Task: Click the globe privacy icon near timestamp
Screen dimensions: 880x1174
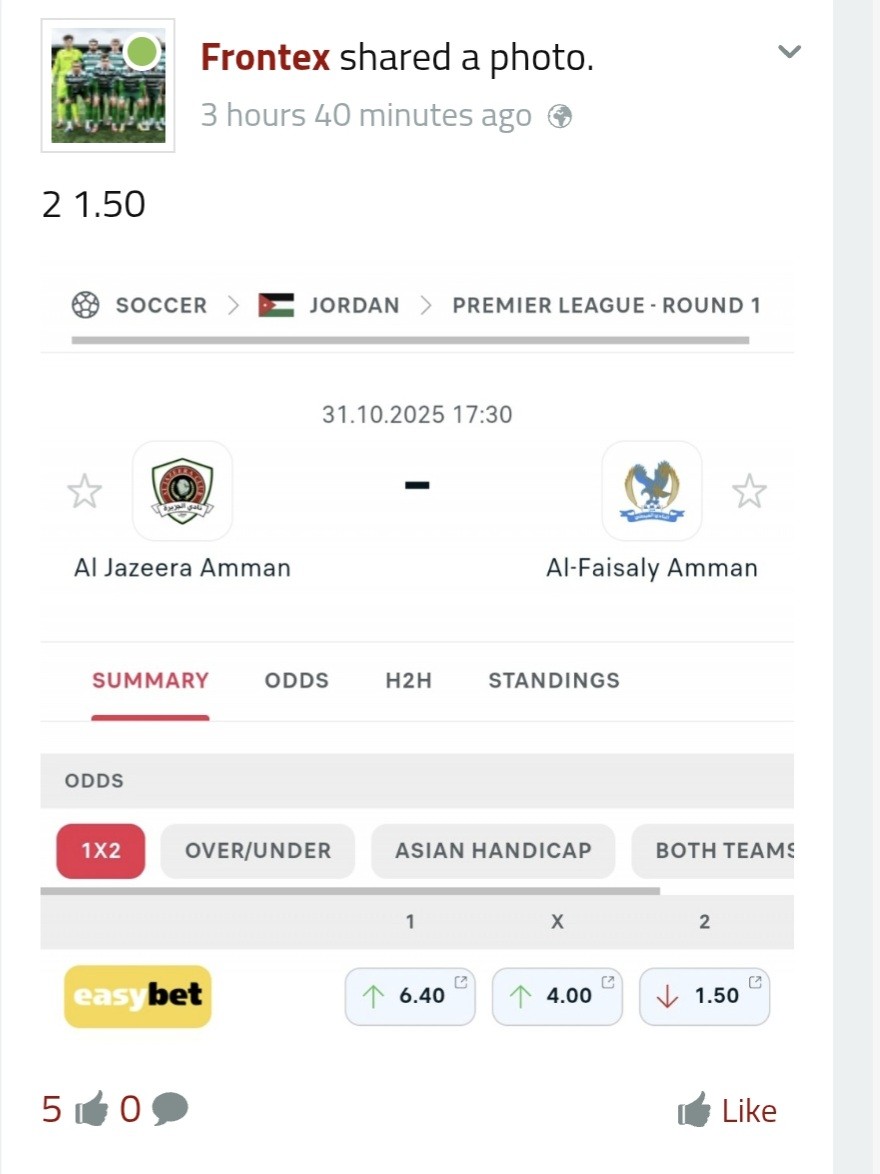Action: point(560,117)
